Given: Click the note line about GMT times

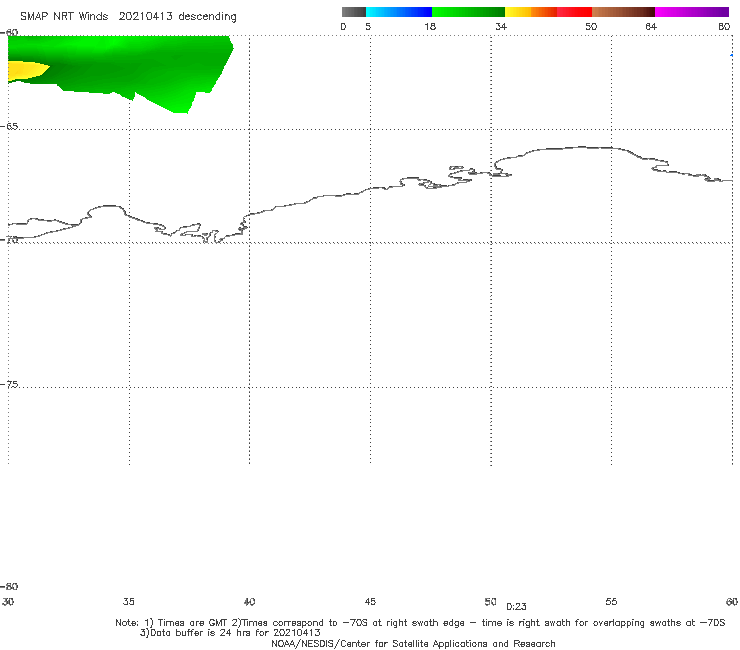Looking at the screenshot, I should 420,623.
